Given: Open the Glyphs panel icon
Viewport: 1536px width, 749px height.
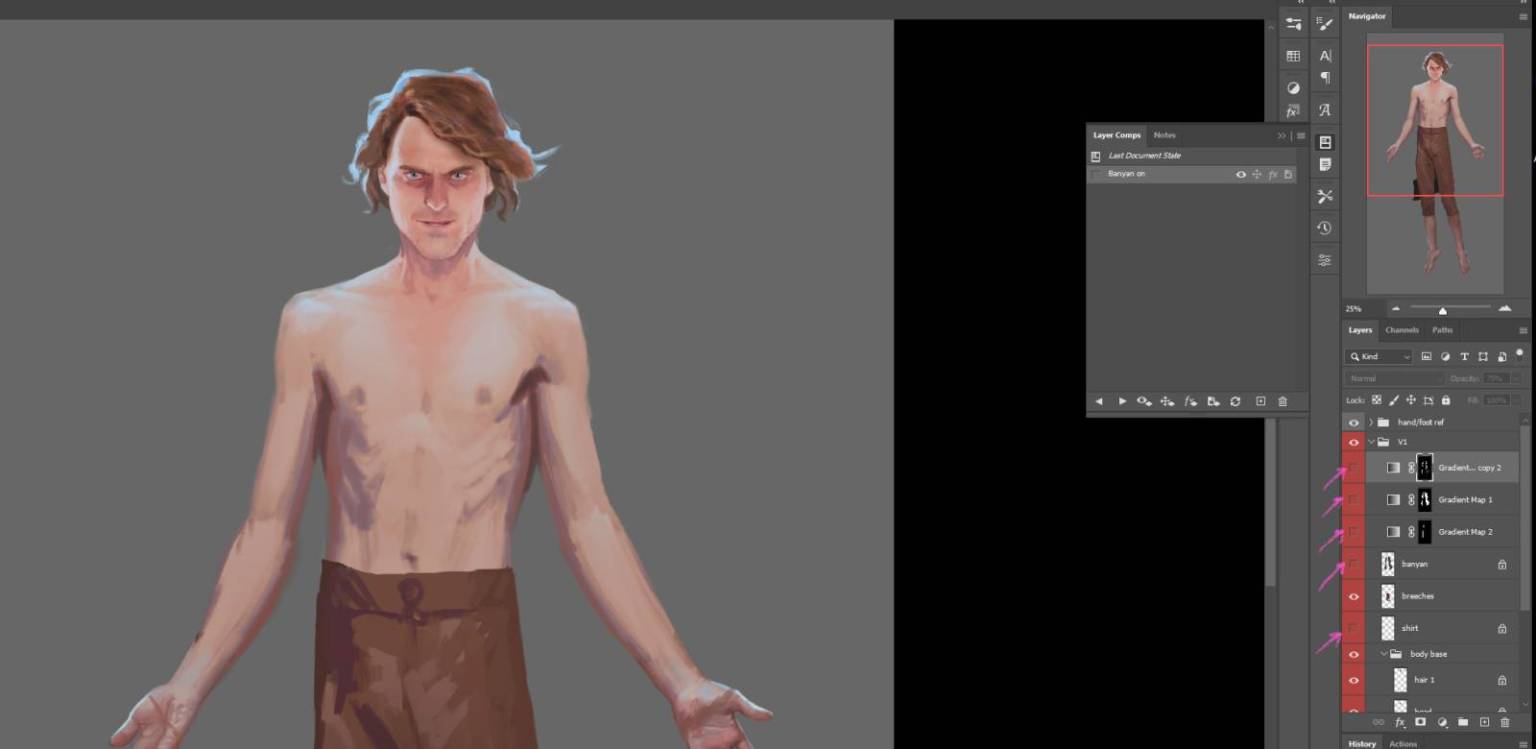Looking at the screenshot, I should point(1324,110).
